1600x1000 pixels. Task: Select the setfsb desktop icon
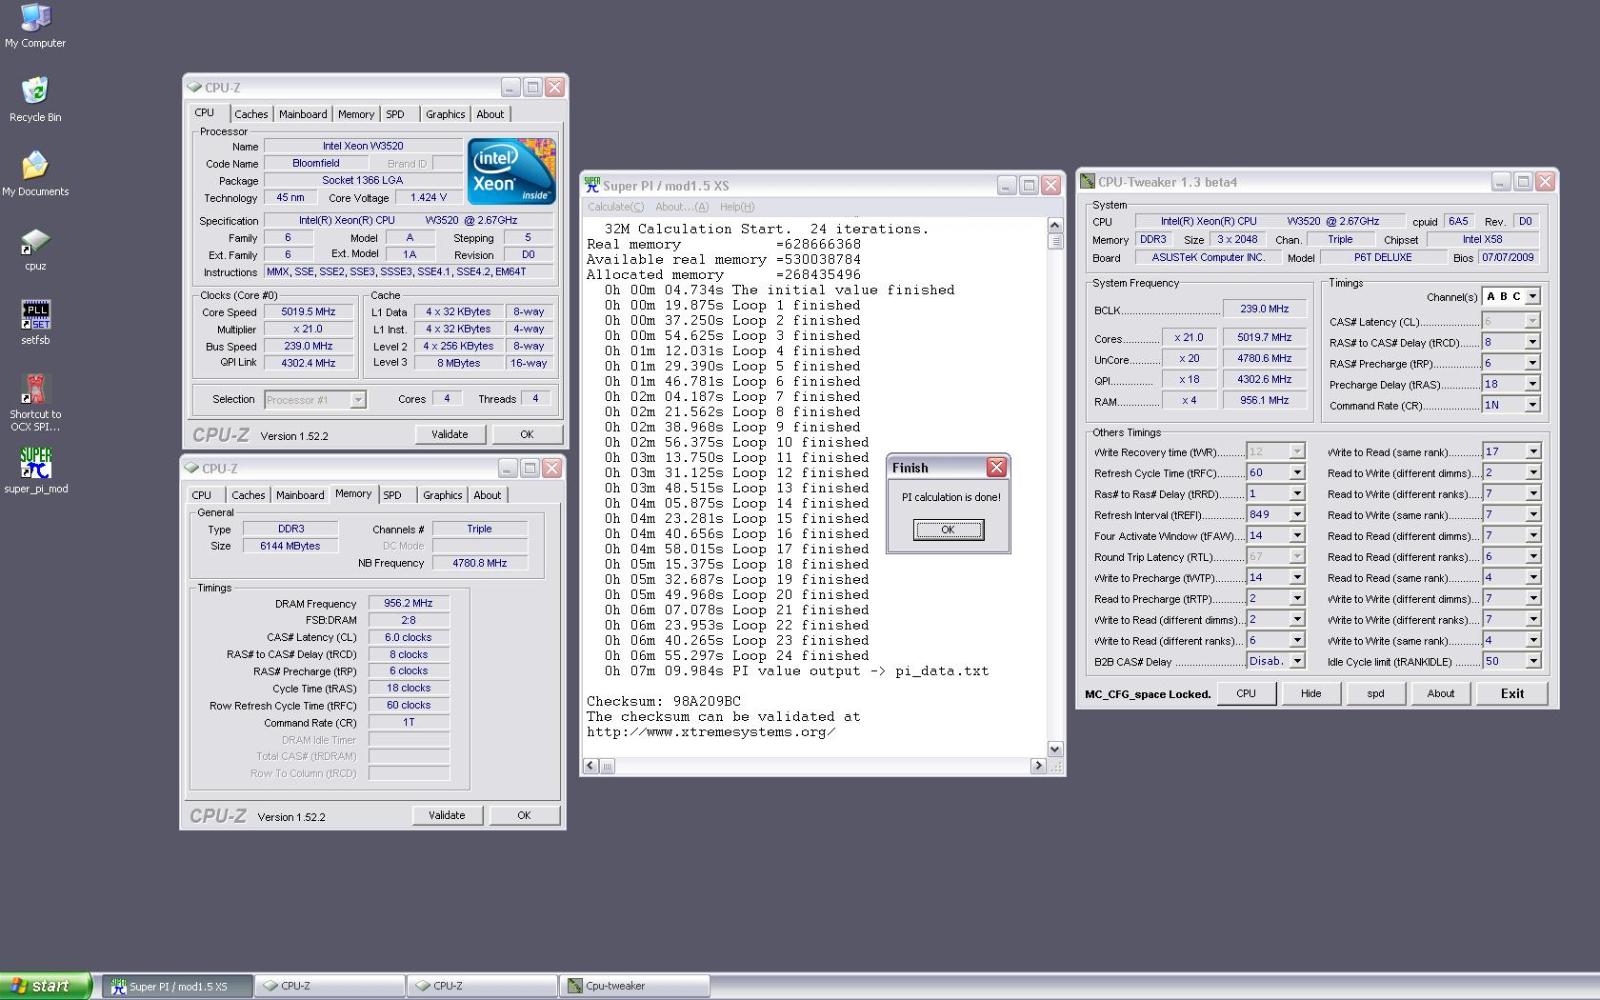(35, 322)
